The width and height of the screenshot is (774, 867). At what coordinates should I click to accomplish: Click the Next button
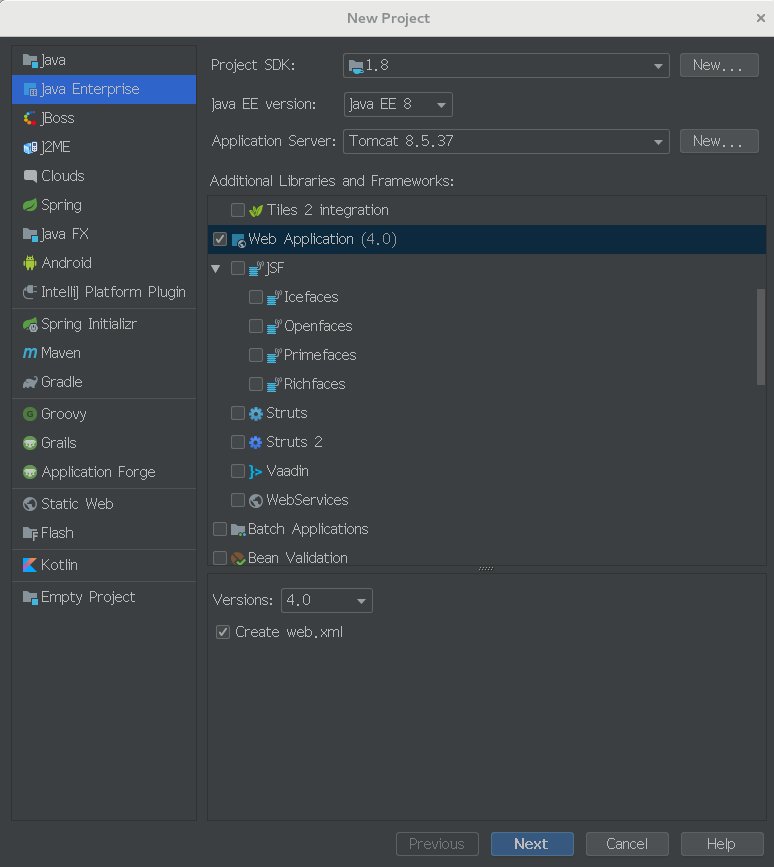click(532, 844)
